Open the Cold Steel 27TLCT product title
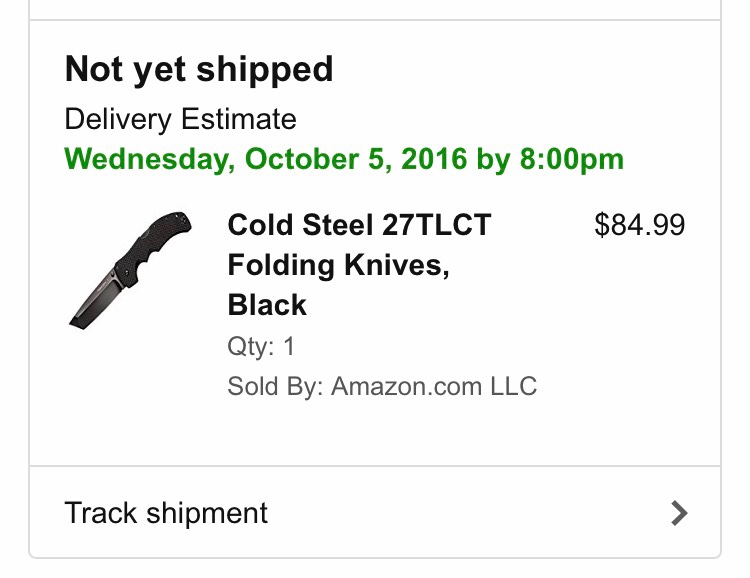The image size is (750, 578). 359,225
